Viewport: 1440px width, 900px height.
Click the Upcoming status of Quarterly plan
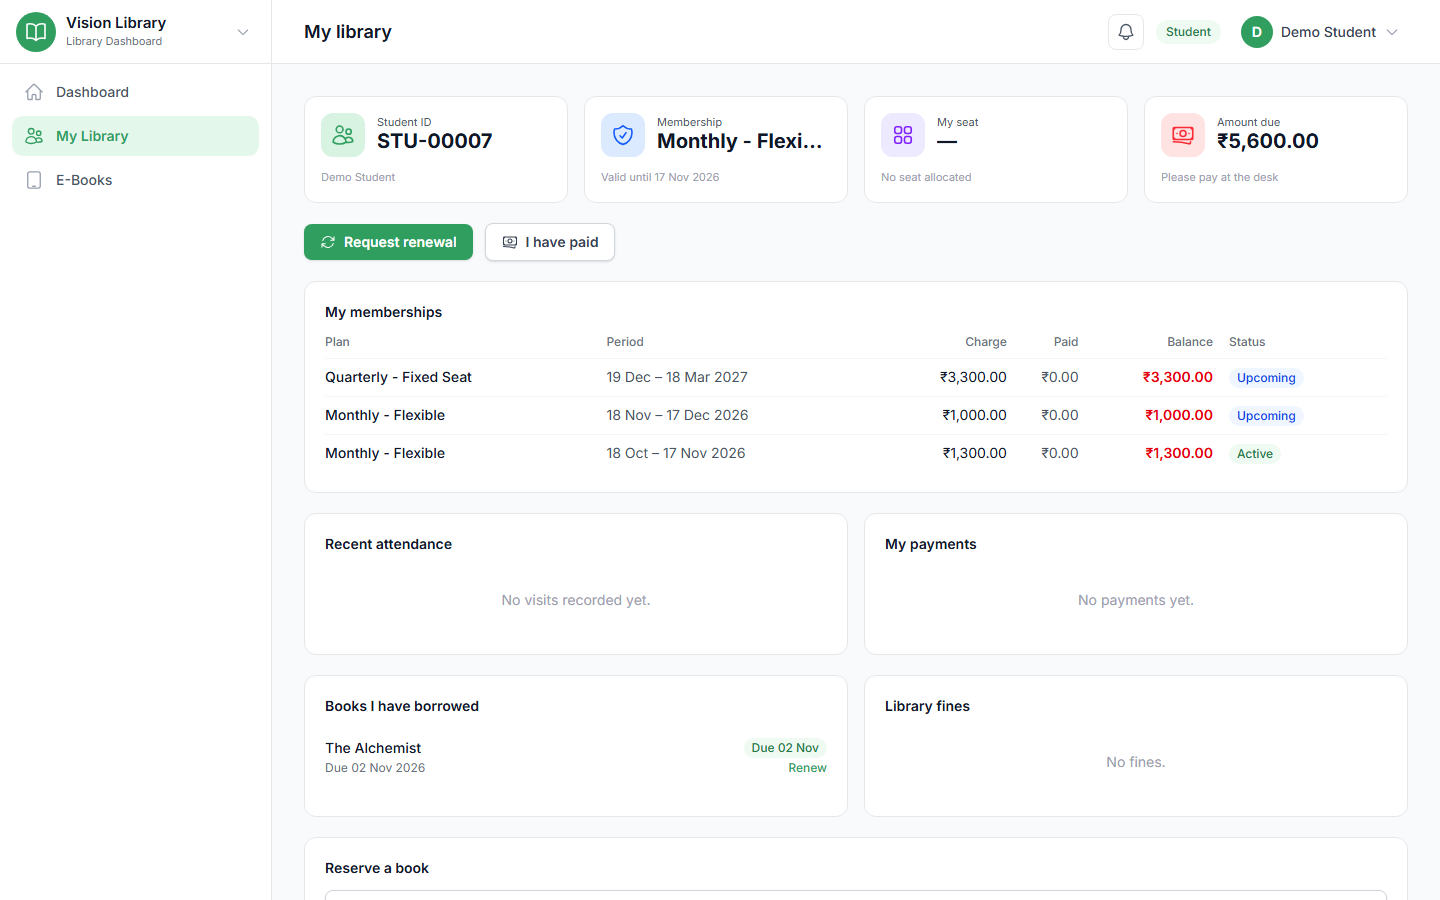point(1266,378)
